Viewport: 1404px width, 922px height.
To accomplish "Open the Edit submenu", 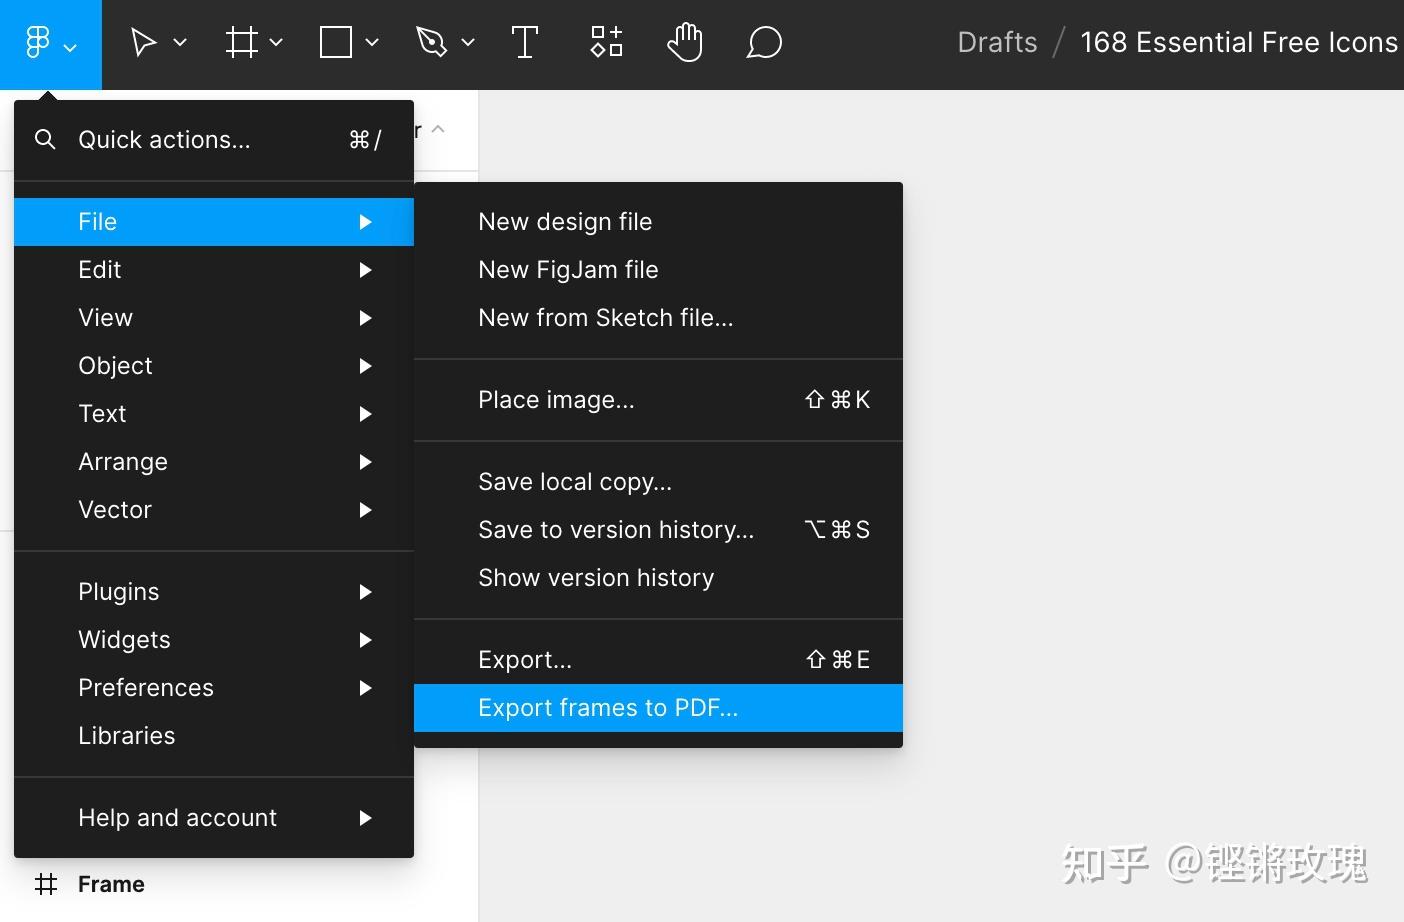I will pyautogui.click(x=99, y=269).
